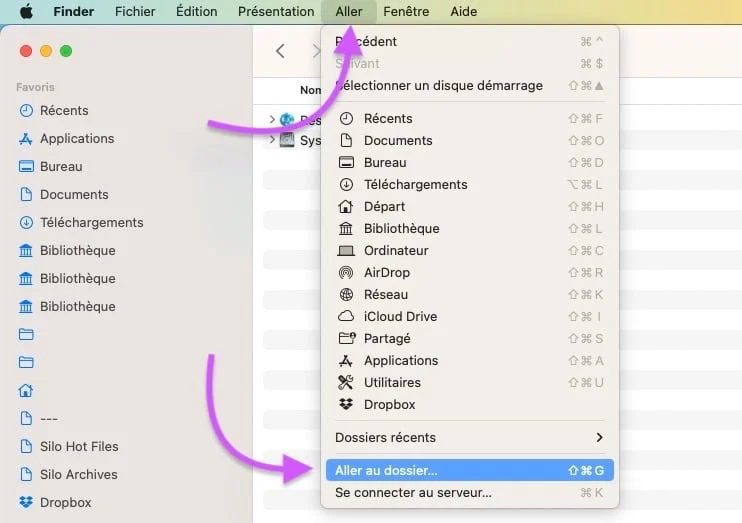Select Silo Archives in sidebar
This screenshot has width=742, height=523.
point(79,474)
